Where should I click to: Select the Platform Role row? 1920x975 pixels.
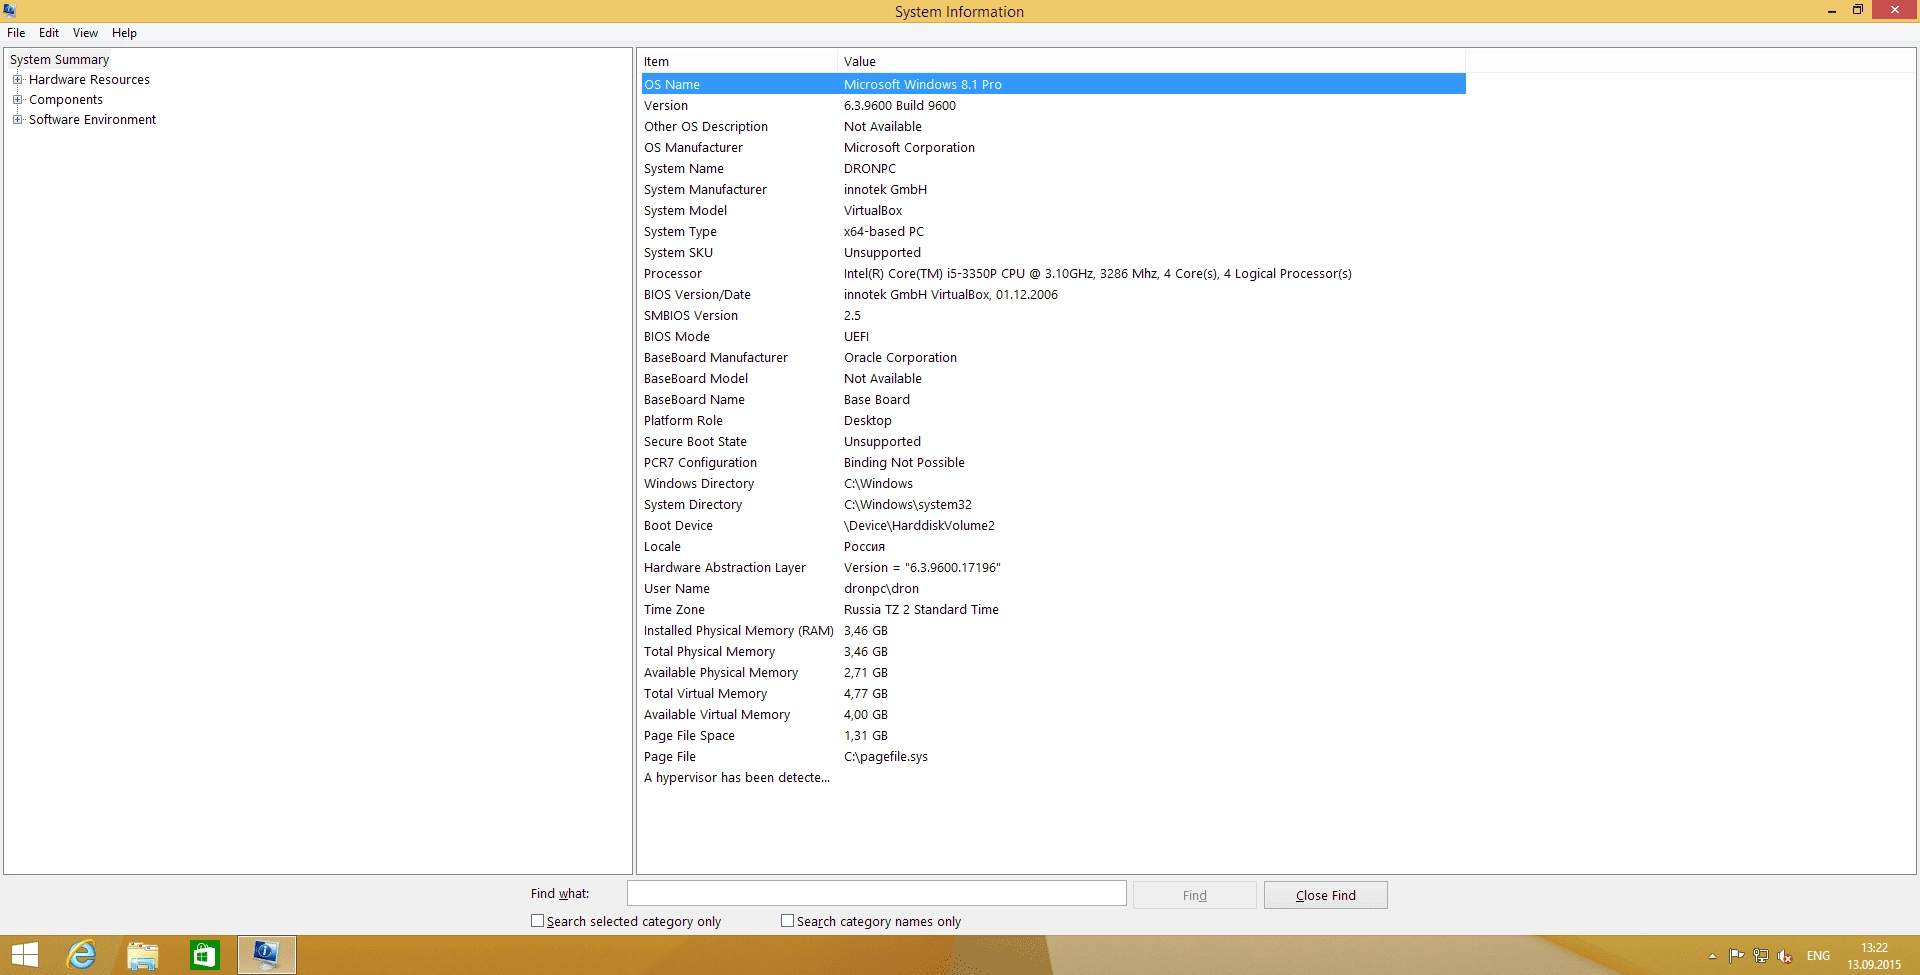point(1053,420)
